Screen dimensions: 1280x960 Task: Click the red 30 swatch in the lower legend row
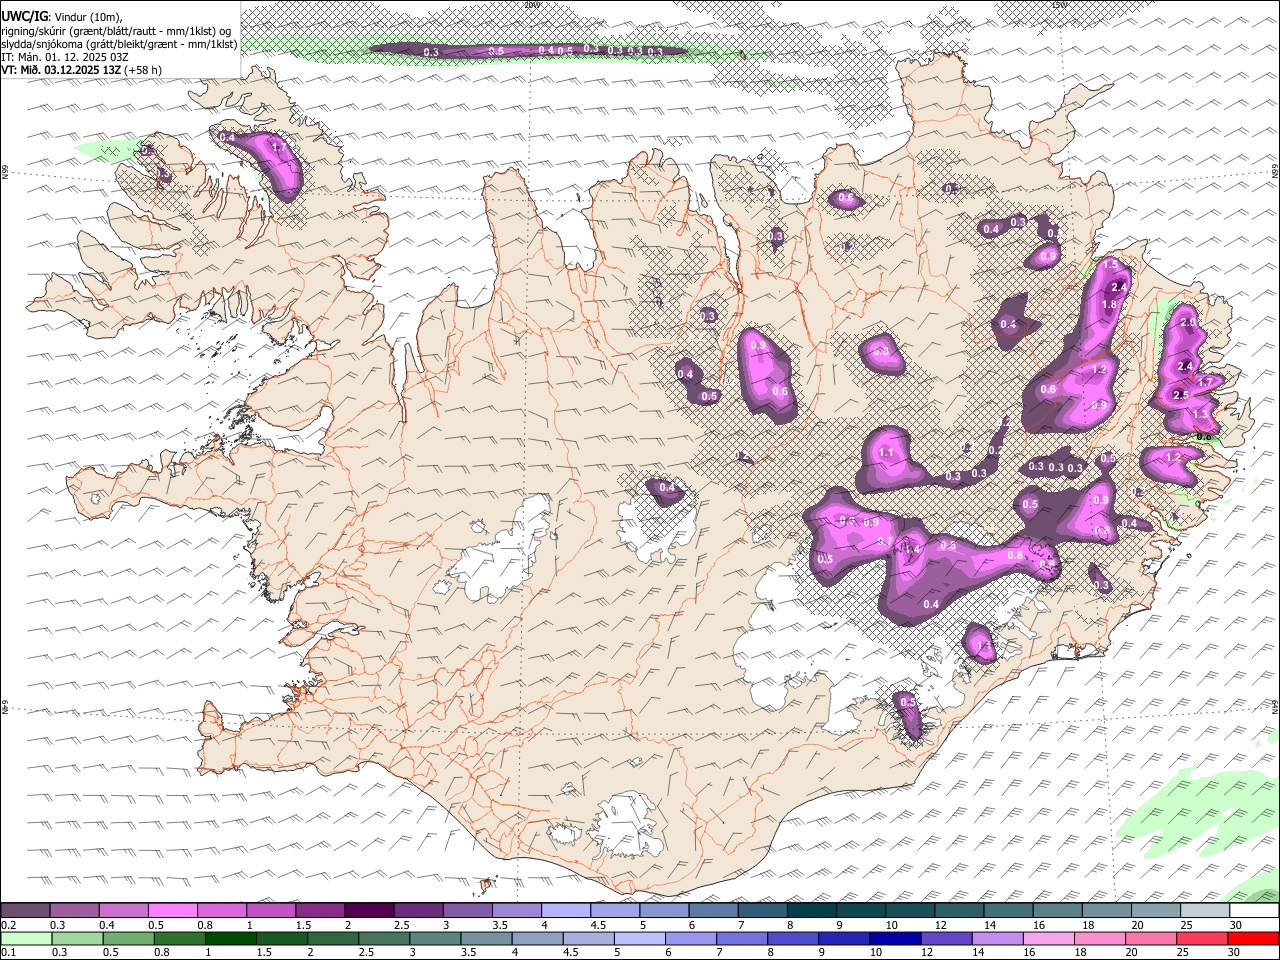tap(1252, 938)
